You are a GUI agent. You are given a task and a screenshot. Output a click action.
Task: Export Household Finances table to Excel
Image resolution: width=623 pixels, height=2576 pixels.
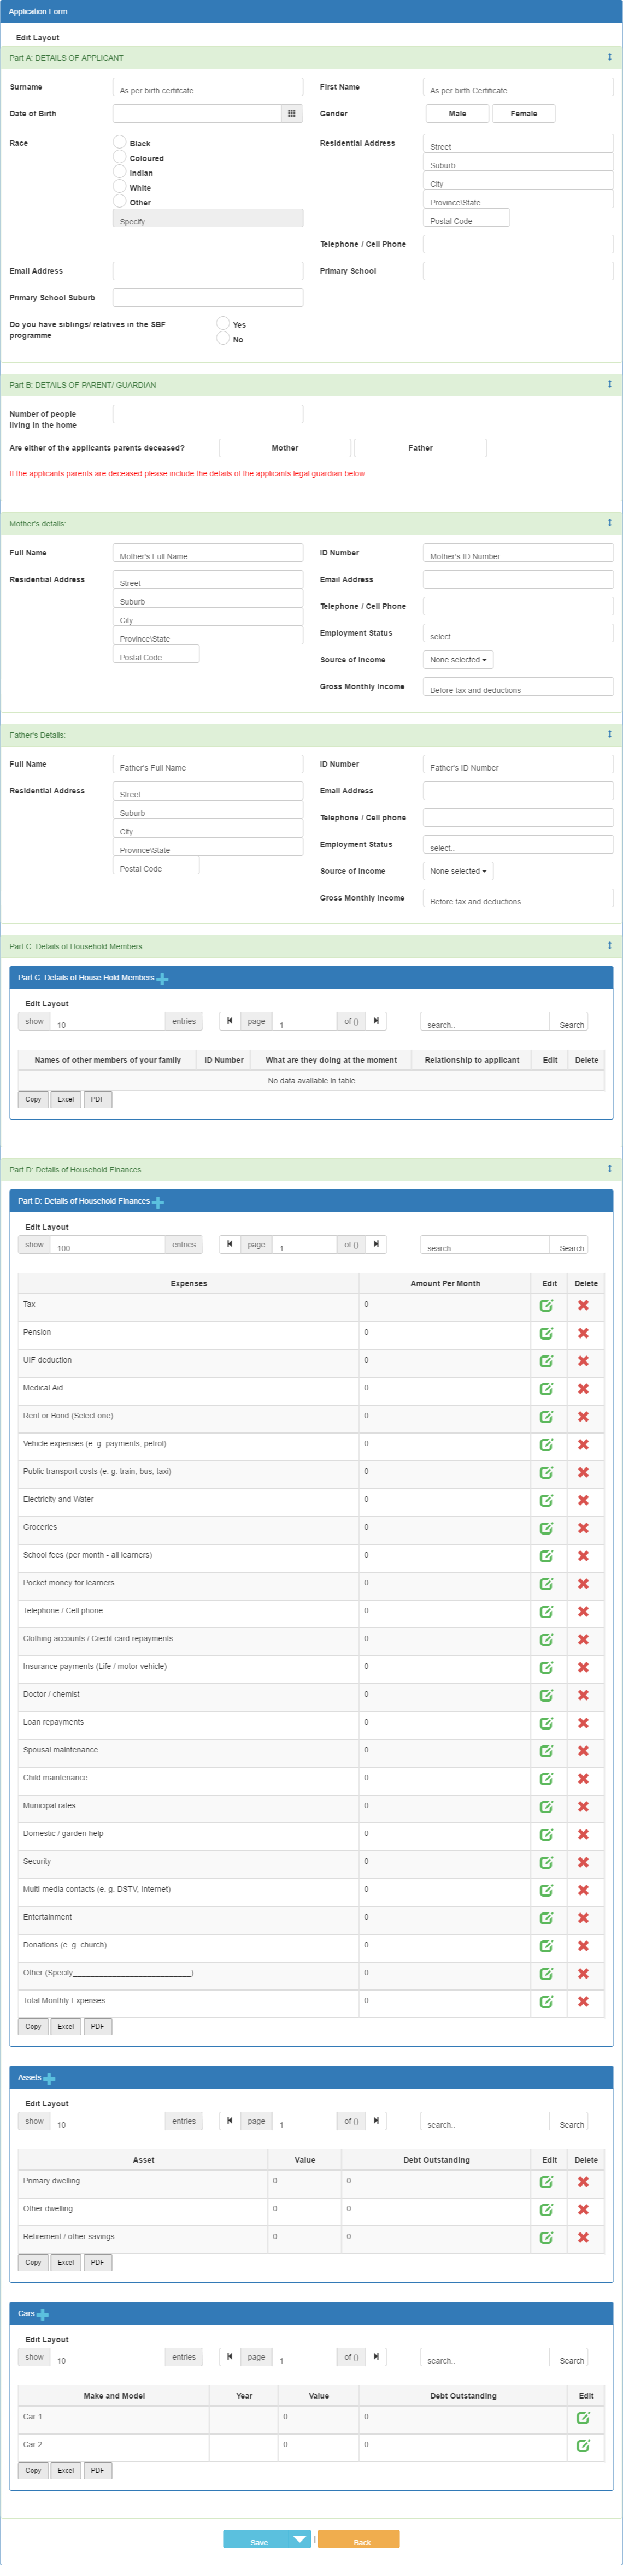pos(66,2026)
